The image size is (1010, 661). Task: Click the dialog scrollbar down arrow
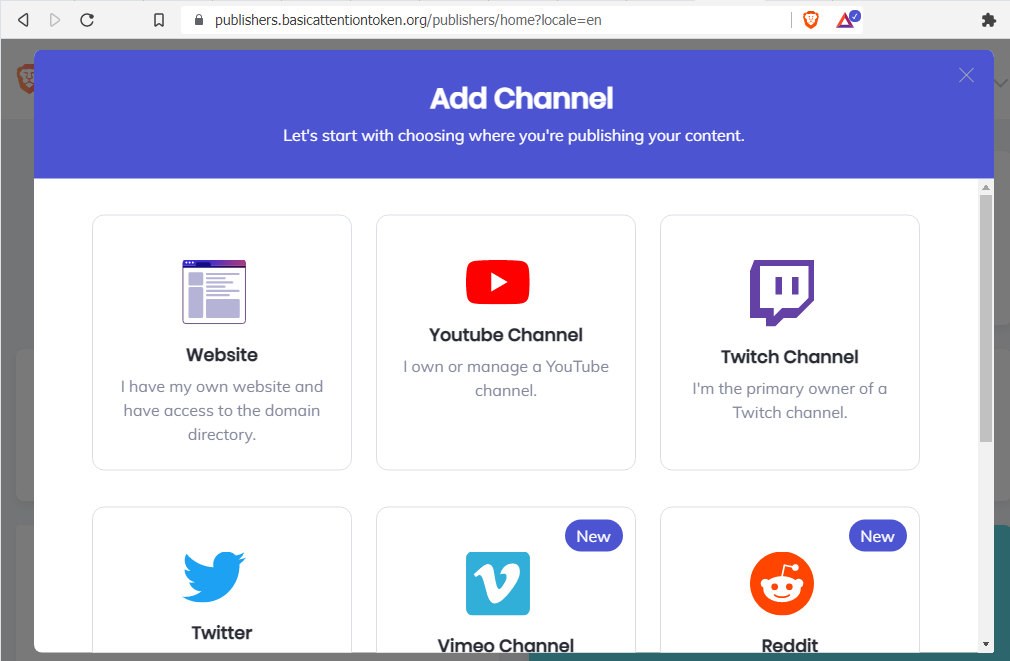[986, 644]
